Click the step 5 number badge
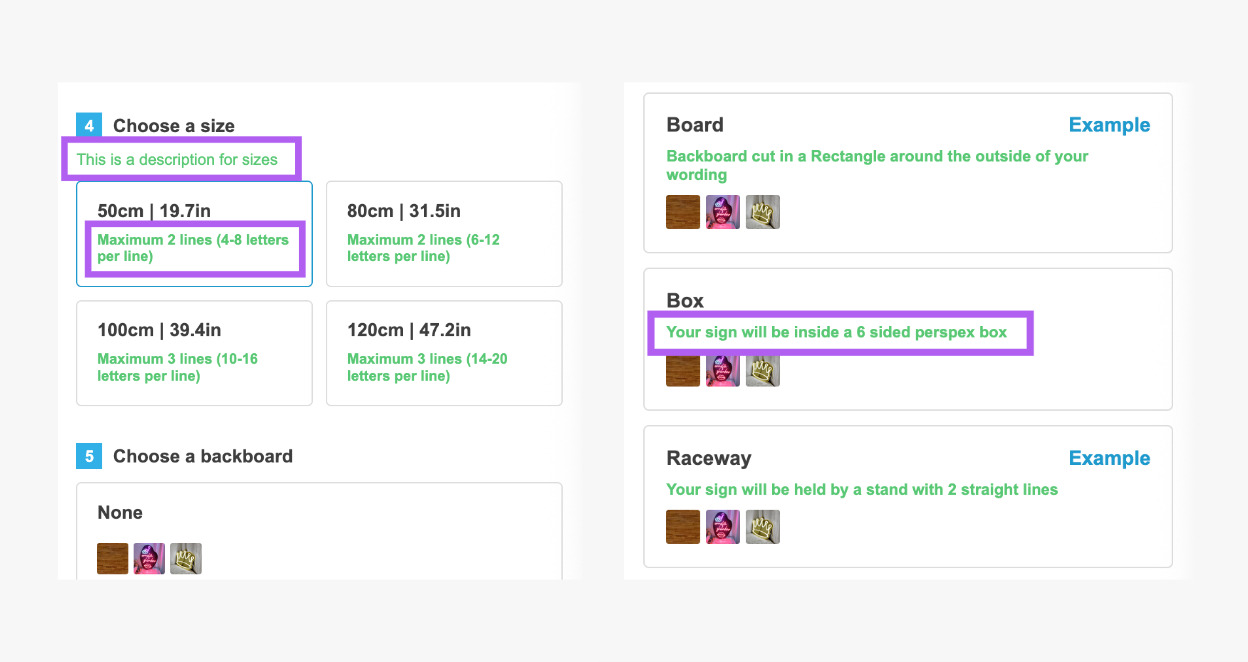 point(89,456)
